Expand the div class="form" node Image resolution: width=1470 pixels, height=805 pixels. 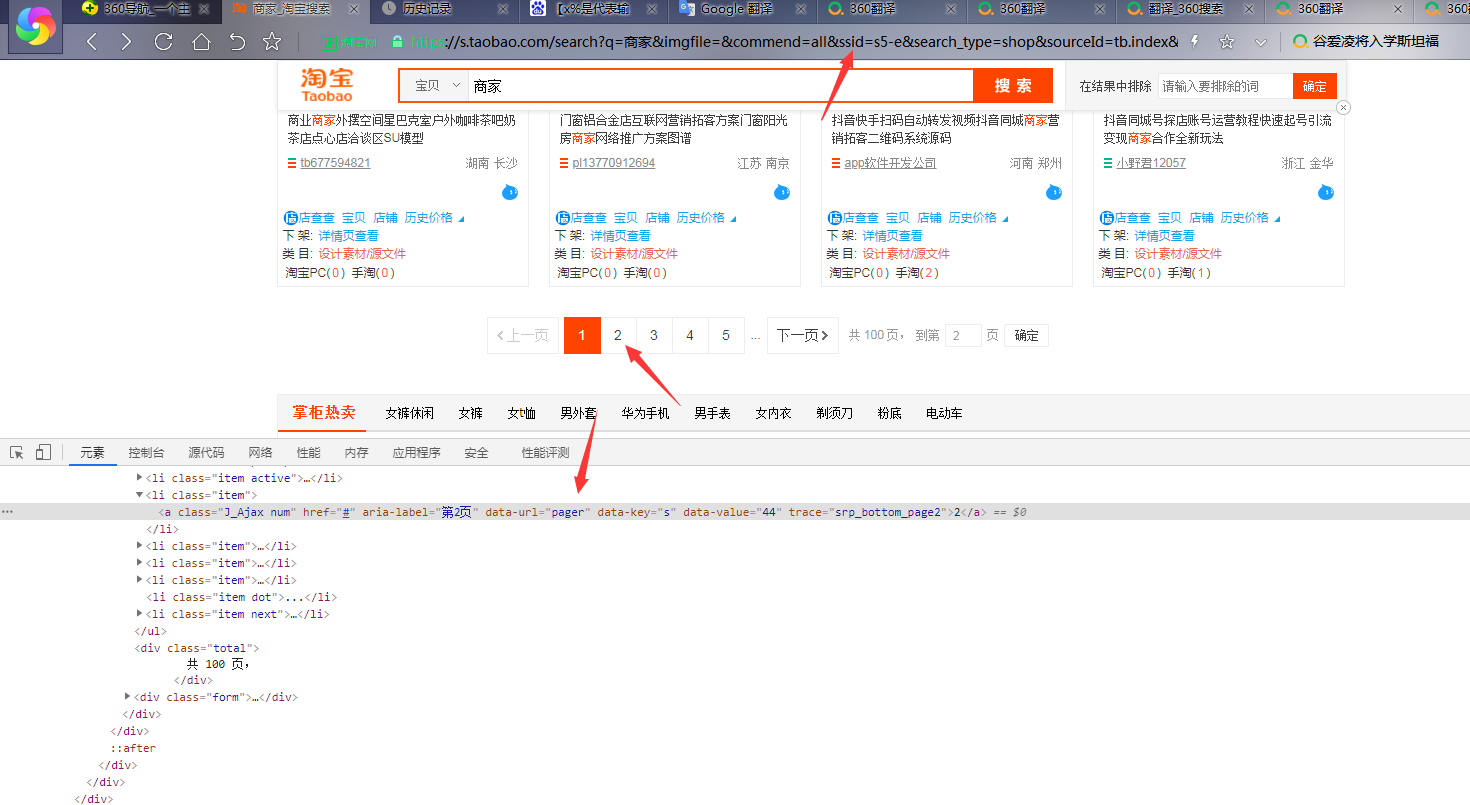click(x=128, y=697)
